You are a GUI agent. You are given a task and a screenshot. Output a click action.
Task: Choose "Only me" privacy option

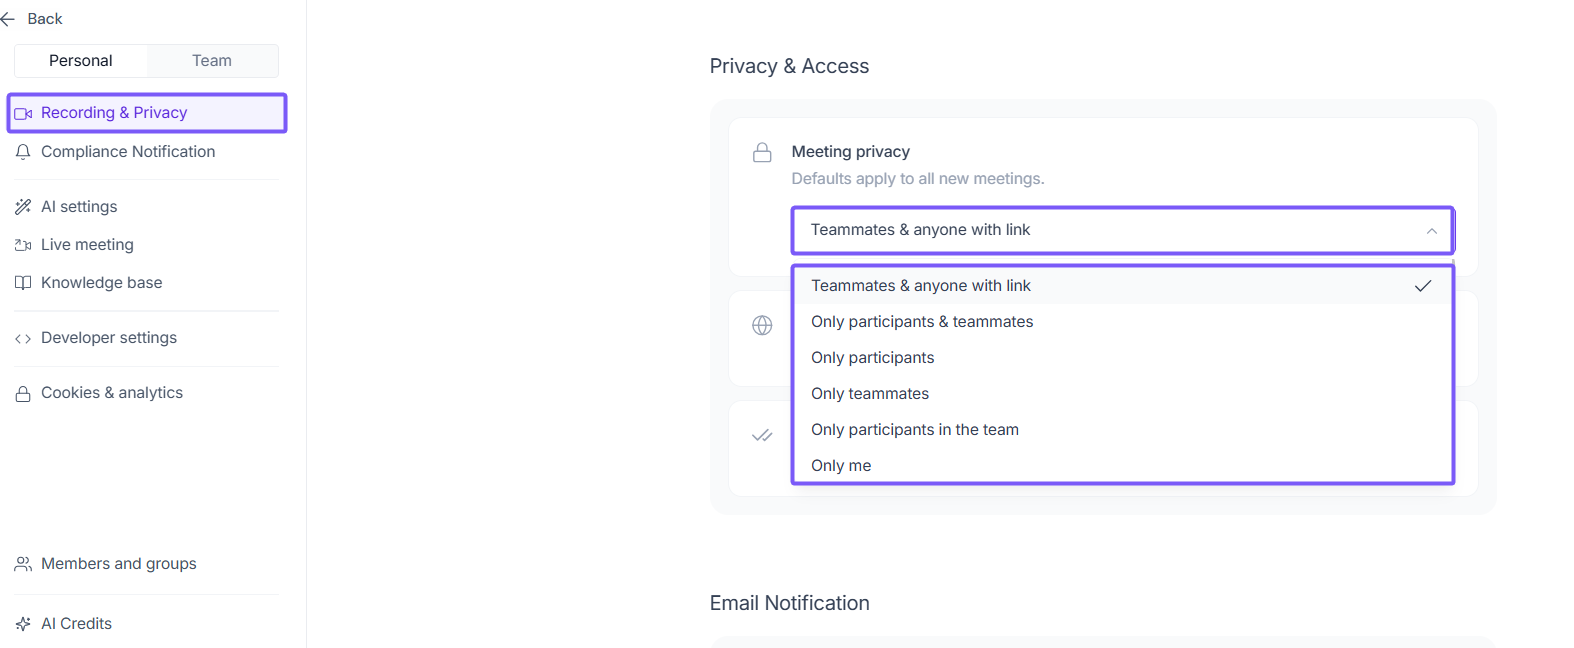click(841, 466)
